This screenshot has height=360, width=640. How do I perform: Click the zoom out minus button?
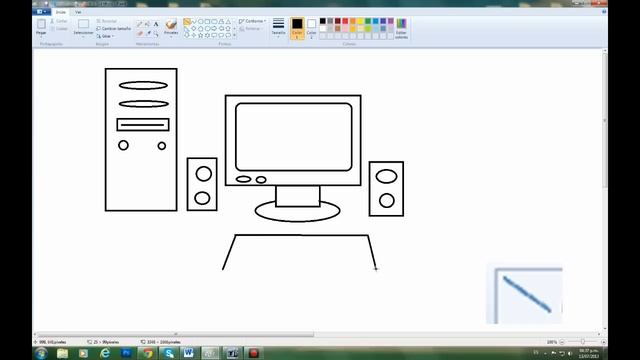562,342
